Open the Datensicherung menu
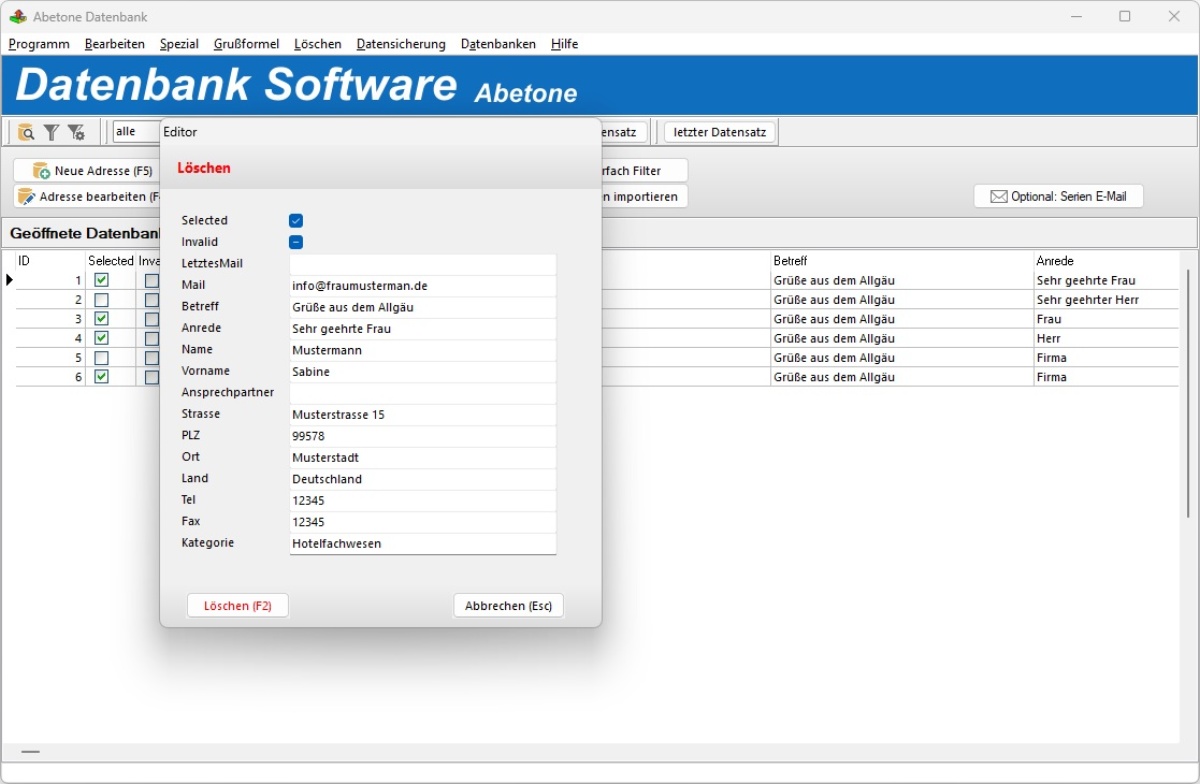The width and height of the screenshot is (1200, 784). 401,44
